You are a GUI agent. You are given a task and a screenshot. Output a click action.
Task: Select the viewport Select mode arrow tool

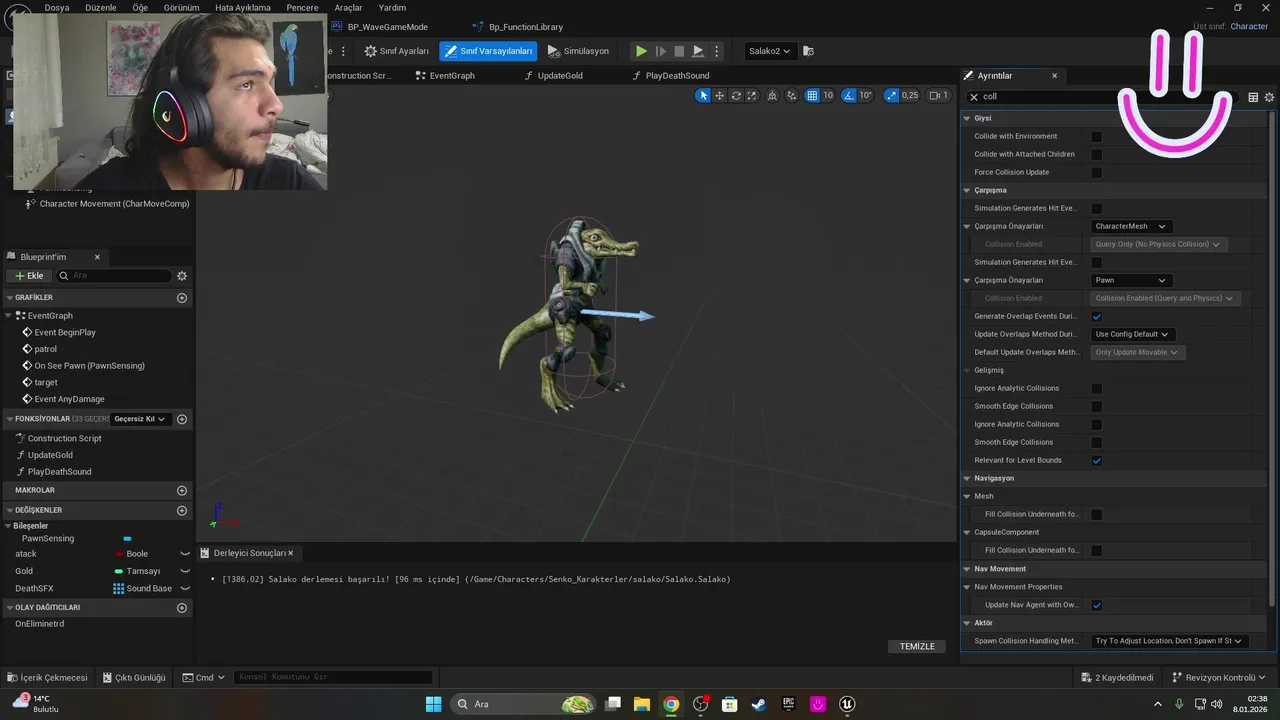703,95
